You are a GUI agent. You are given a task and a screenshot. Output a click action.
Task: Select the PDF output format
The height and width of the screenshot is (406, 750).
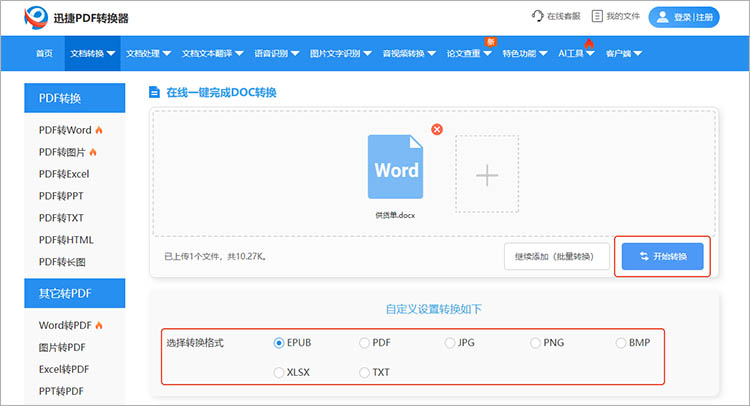(x=364, y=343)
